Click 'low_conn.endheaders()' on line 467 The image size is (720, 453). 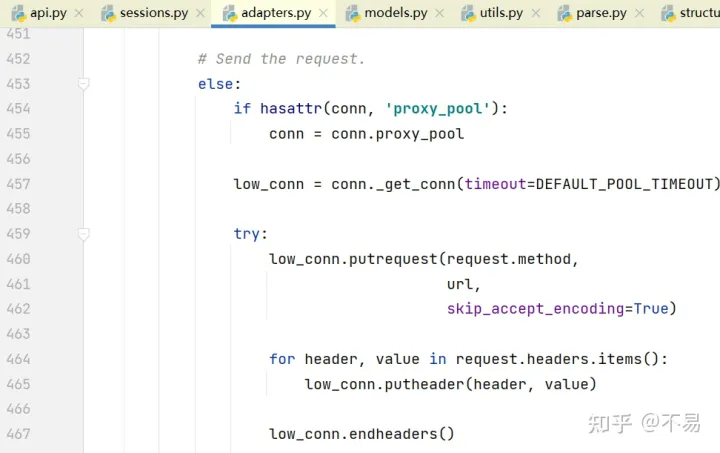362,434
